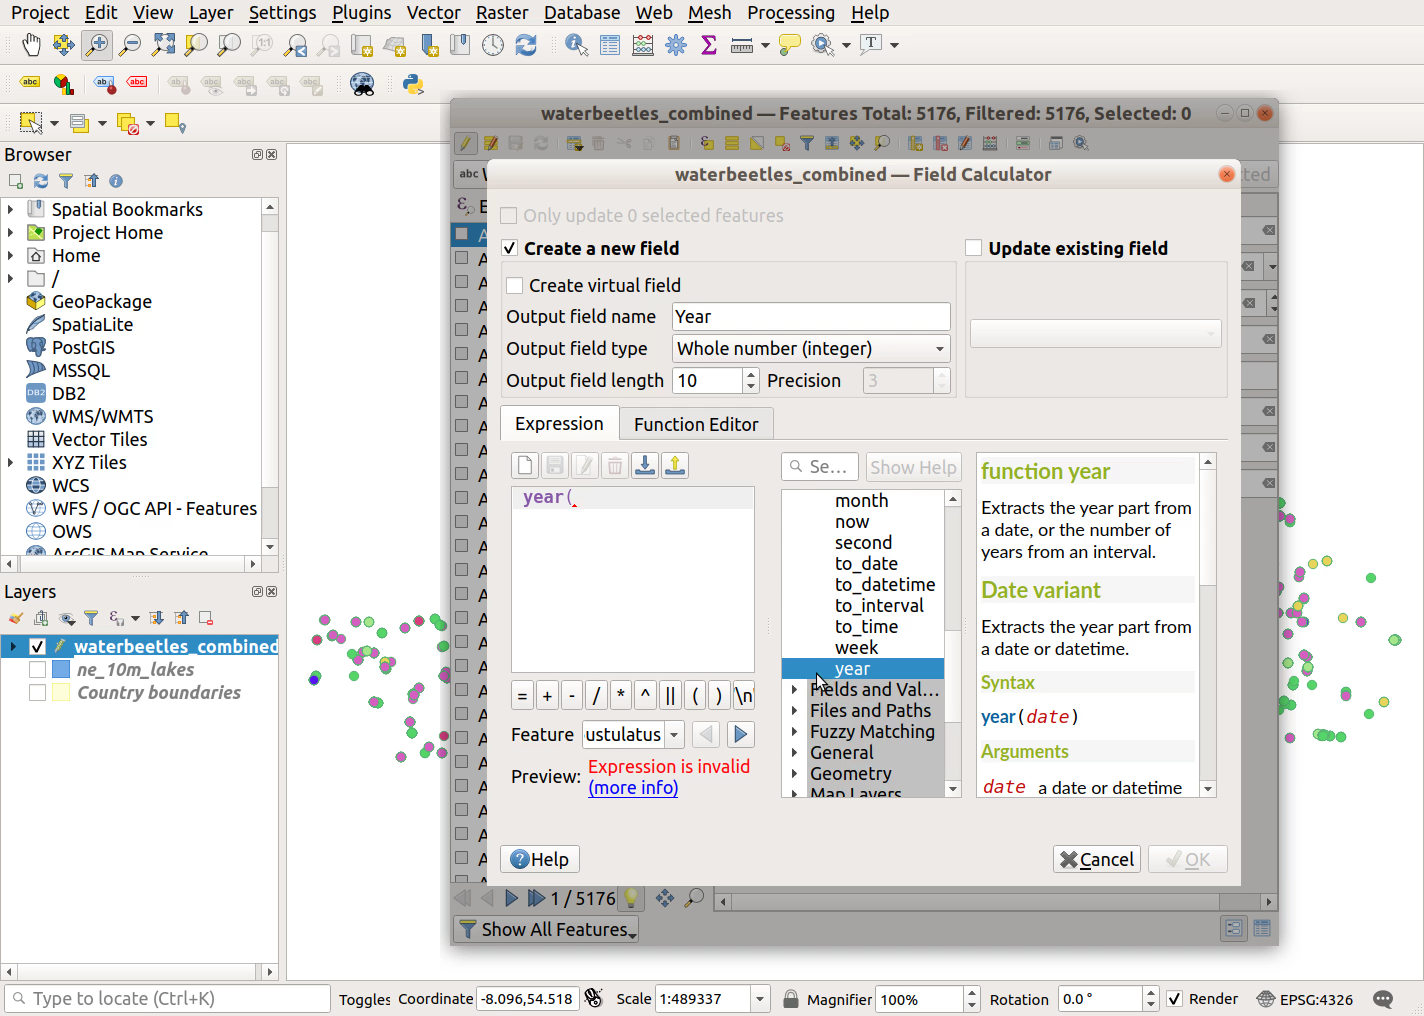Click the Clear expression editor icon
This screenshot has width=1424, height=1016.
click(x=525, y=466)
